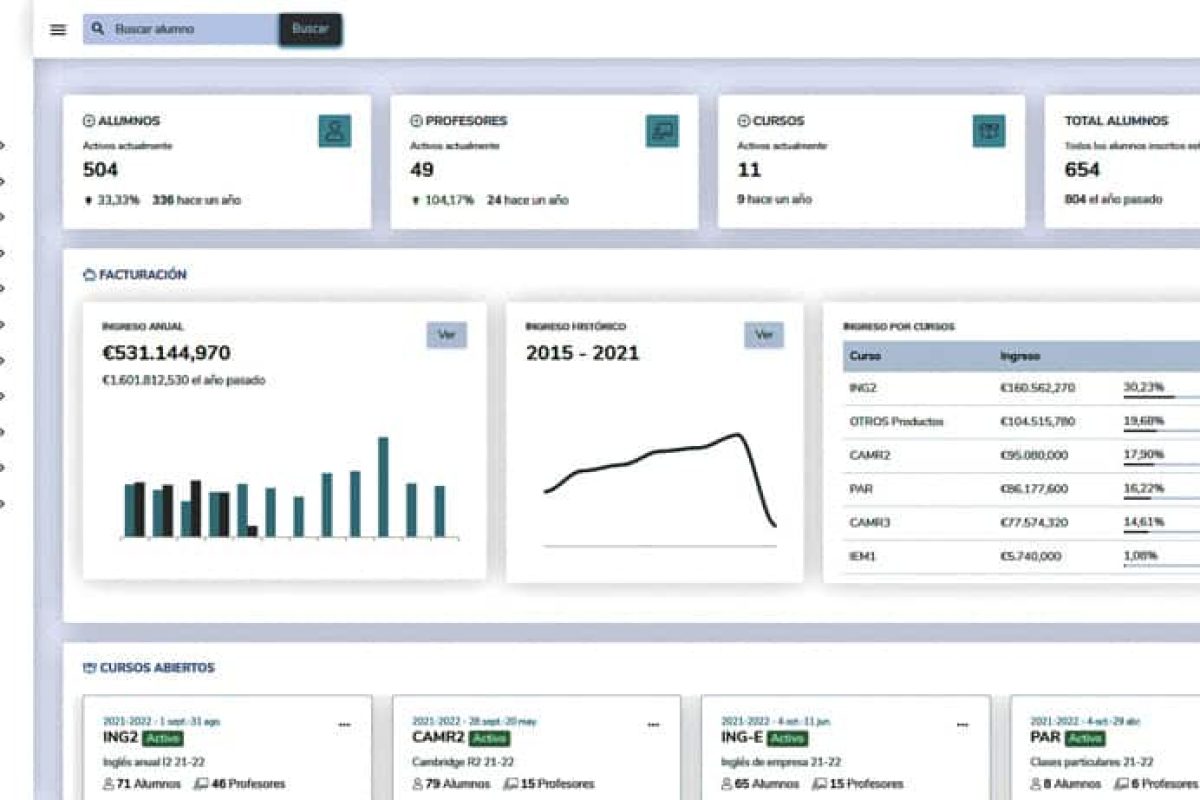Click the 19,68% progress bar for OTROS Productos
This screenshot has height=800, width=1200.
(x=1161, y=431)
